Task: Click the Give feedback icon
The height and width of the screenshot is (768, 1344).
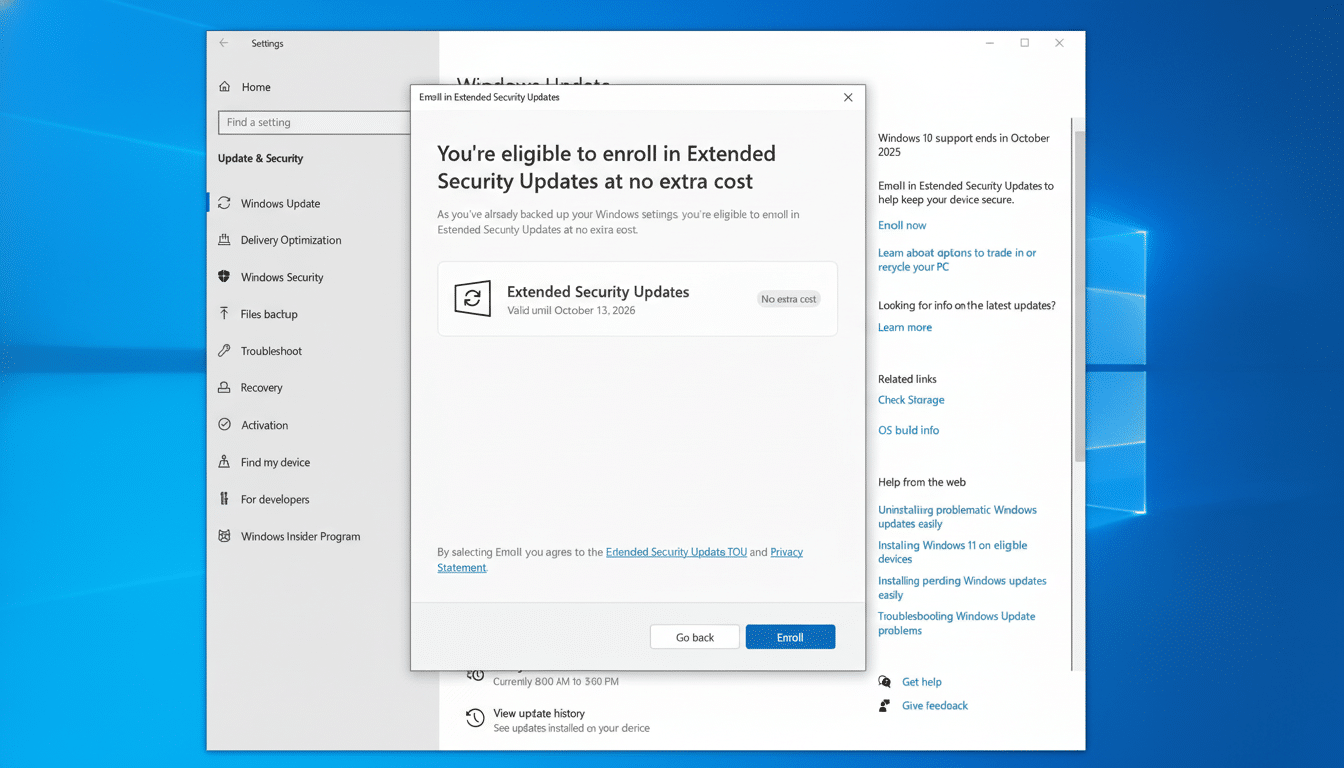Action: (x=885, y=705)
